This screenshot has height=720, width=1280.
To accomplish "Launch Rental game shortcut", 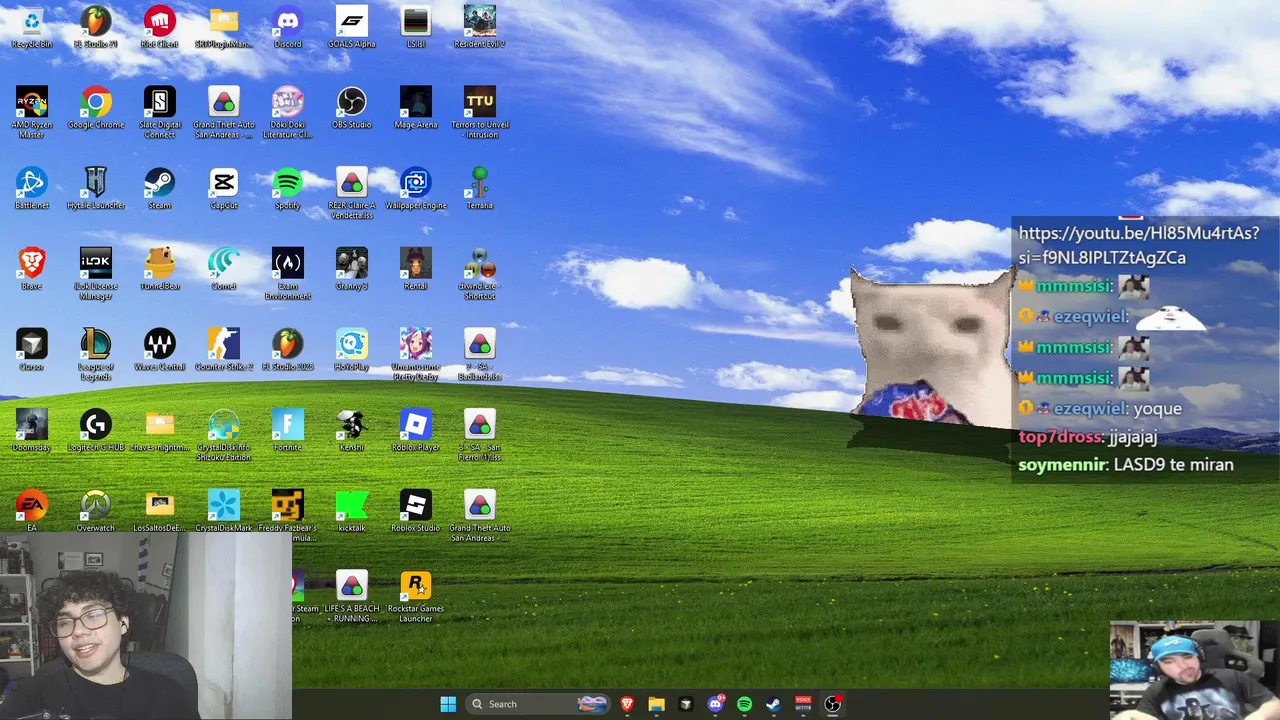I will click(416, 270).
